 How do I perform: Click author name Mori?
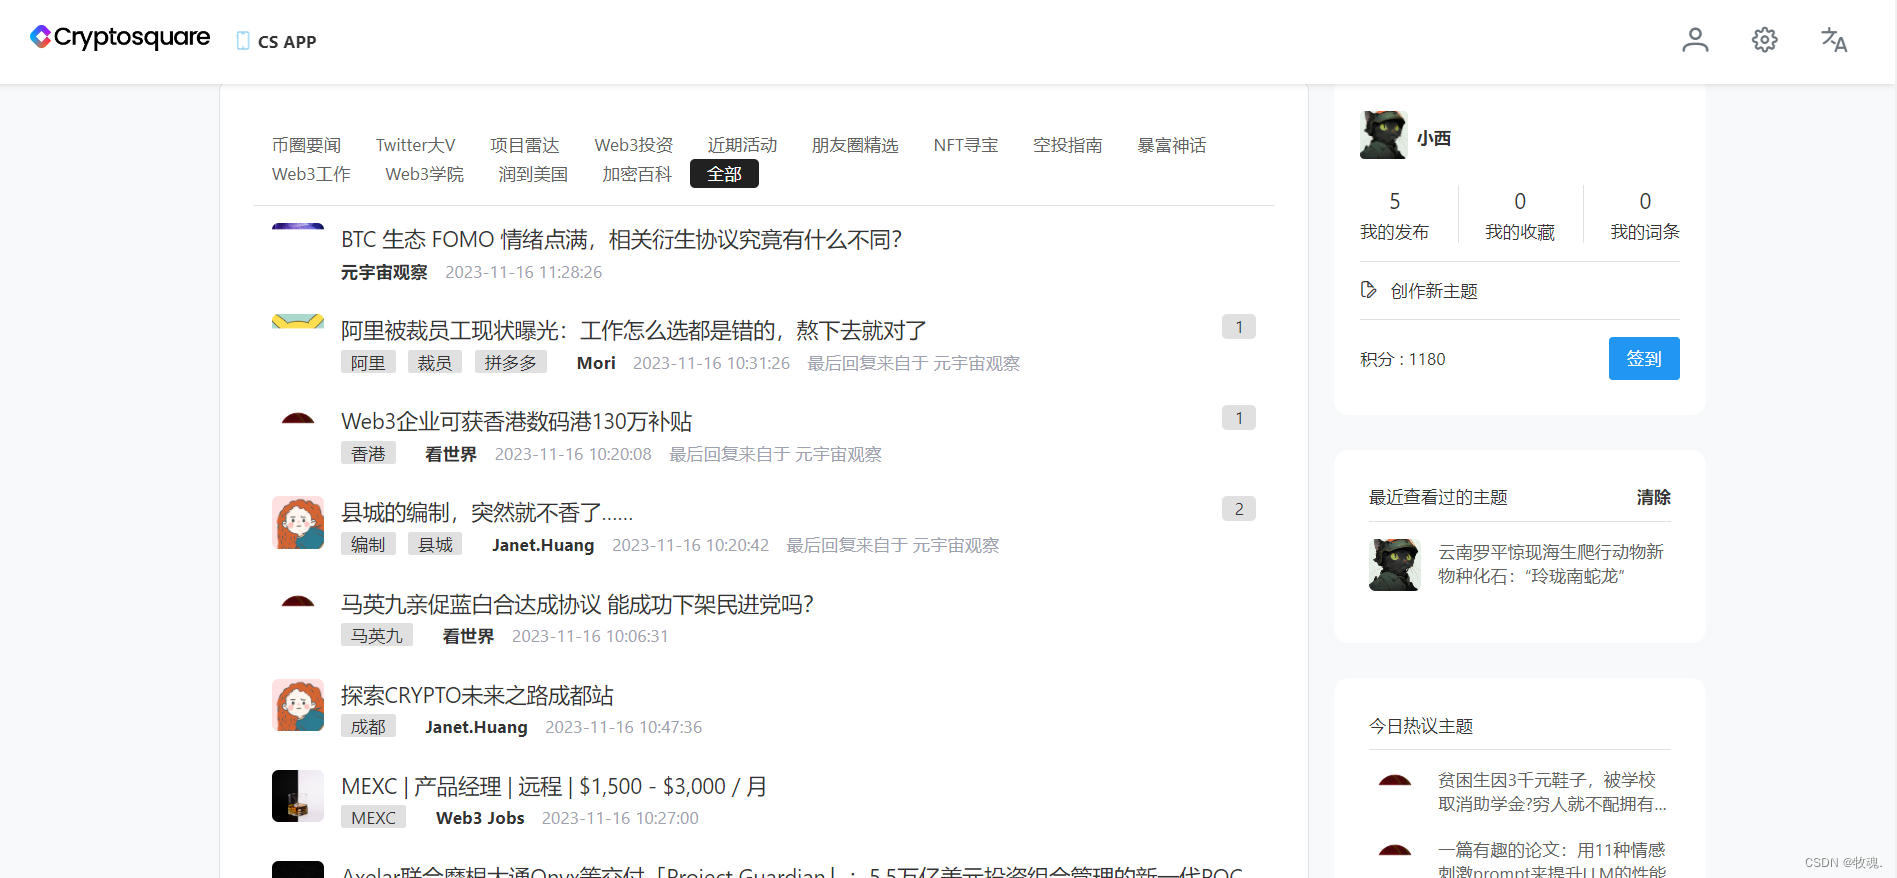(596, 363)
